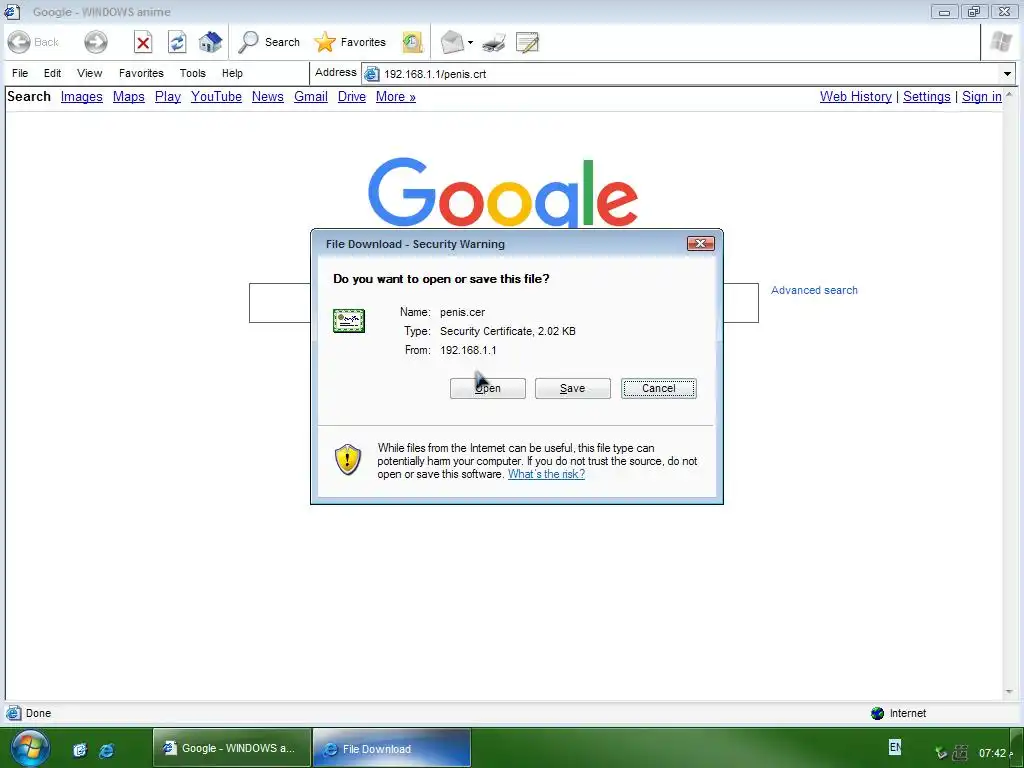
Task: Switch to Google - WINDOWS taskbar button
Action: [x=232, y=748]
